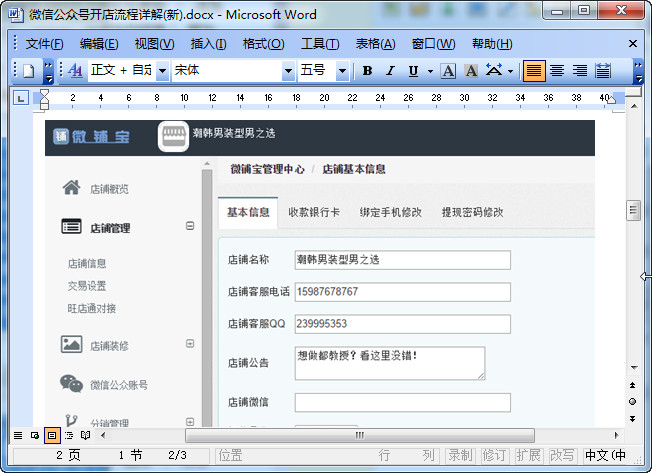Screen dimensions: 652x473
Task: Select Justify alignment button
Action: [534, 71]
